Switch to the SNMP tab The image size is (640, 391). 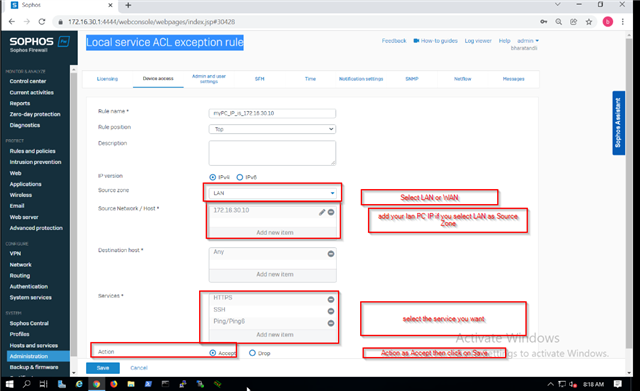pyautogui.click(x=412, y=79)
